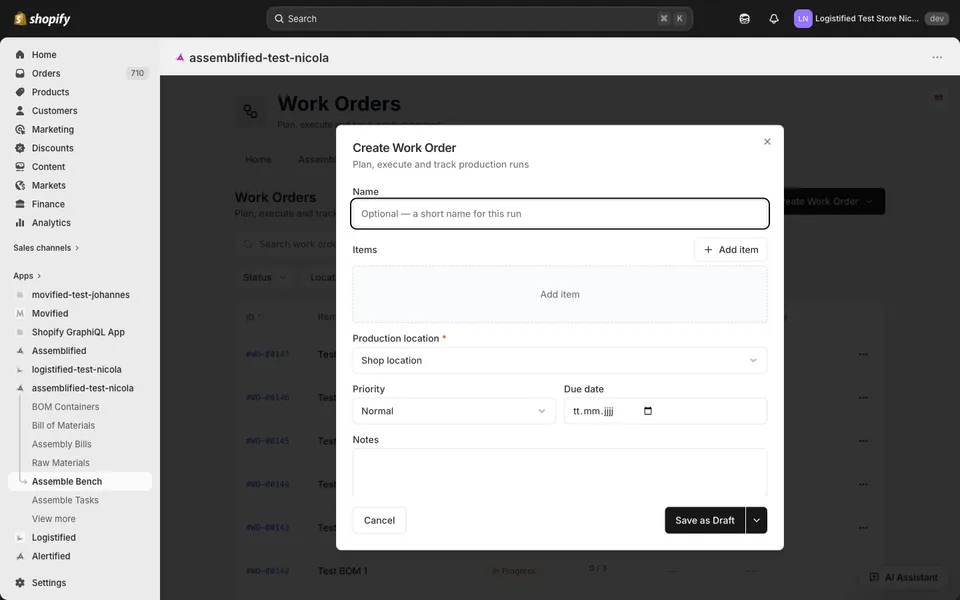Open the Sidekick assistant icon in top bar

(744, 19)
